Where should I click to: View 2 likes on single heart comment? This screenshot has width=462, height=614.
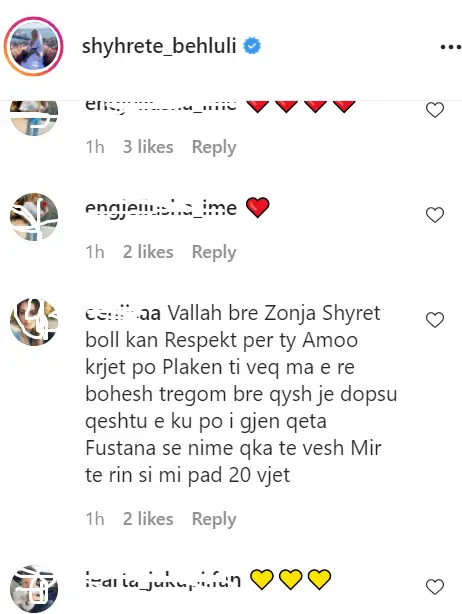point(148,252)
